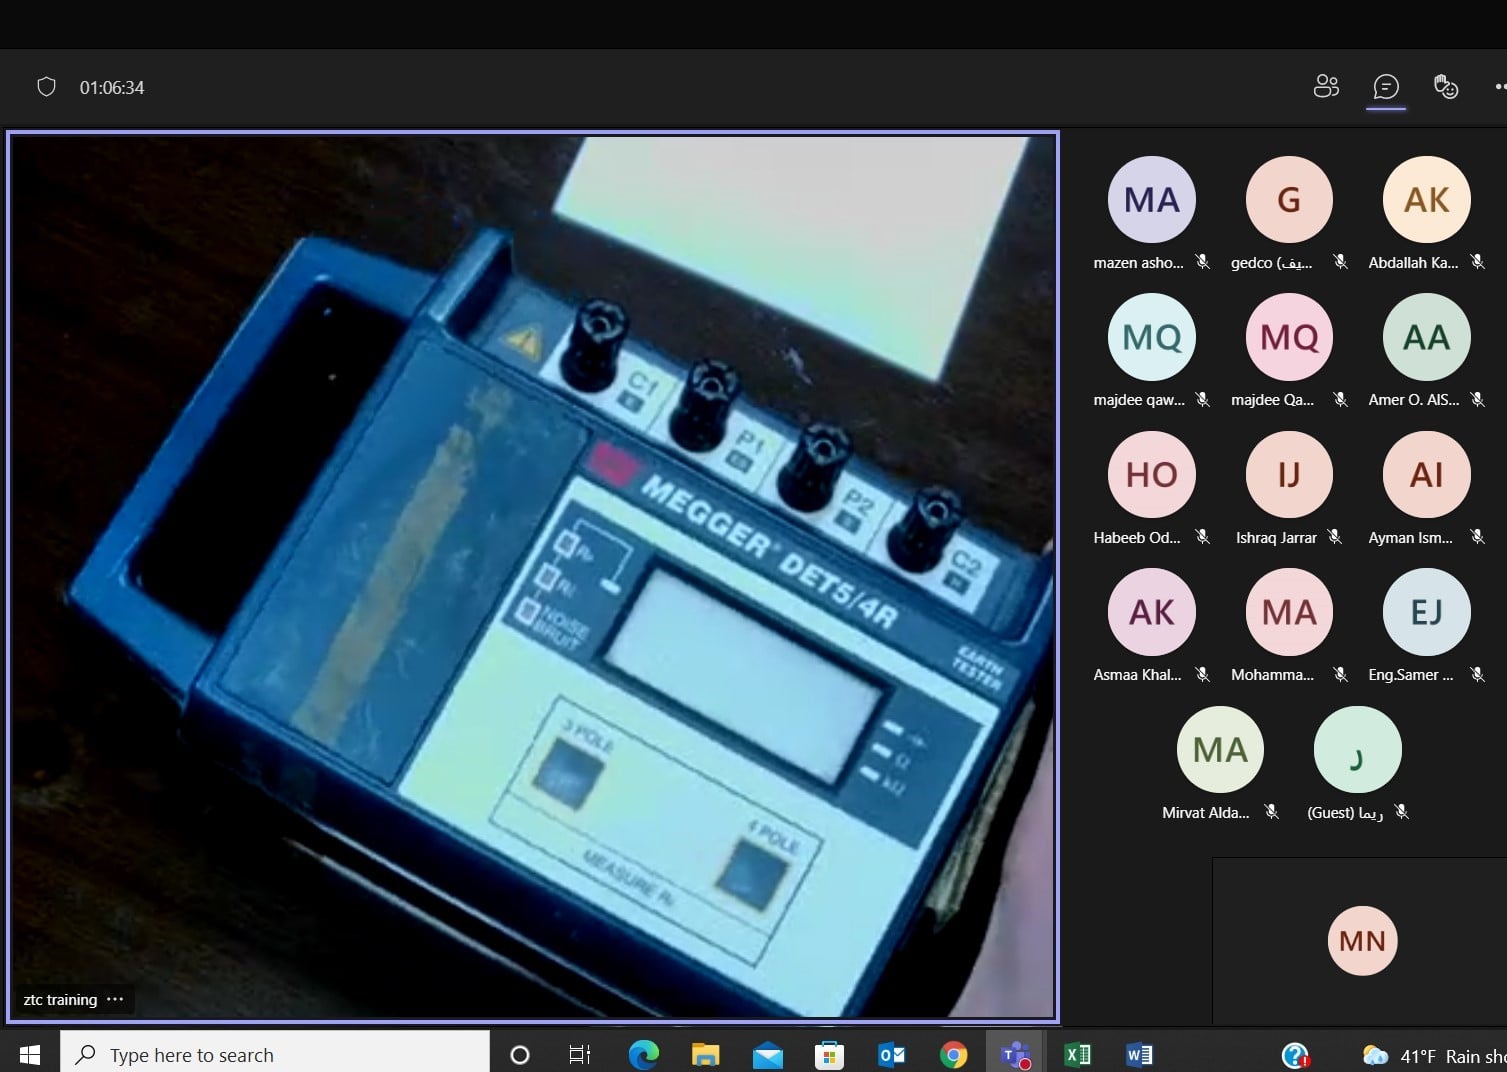
Task: Open the Windows Start menu
Action: [29, 1054]
